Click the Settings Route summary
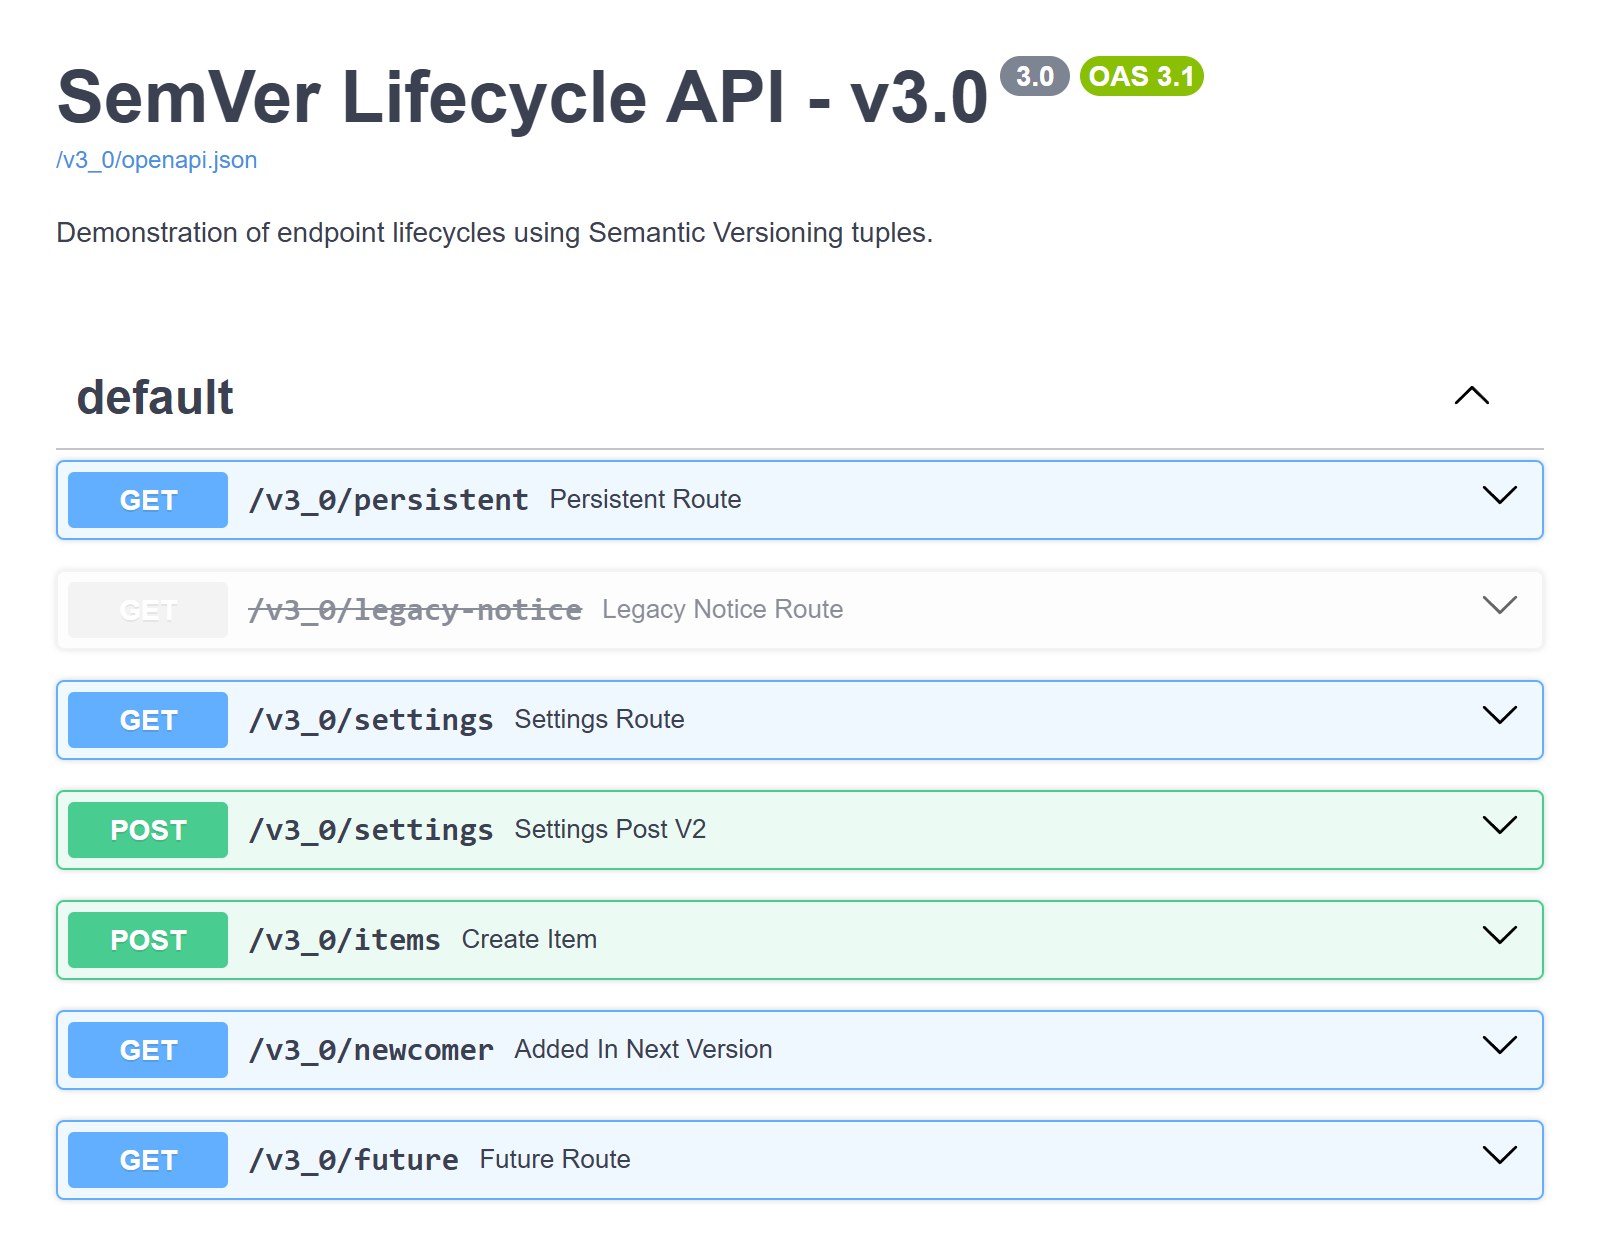The image size is (1600, 1246). pos(599,719)
